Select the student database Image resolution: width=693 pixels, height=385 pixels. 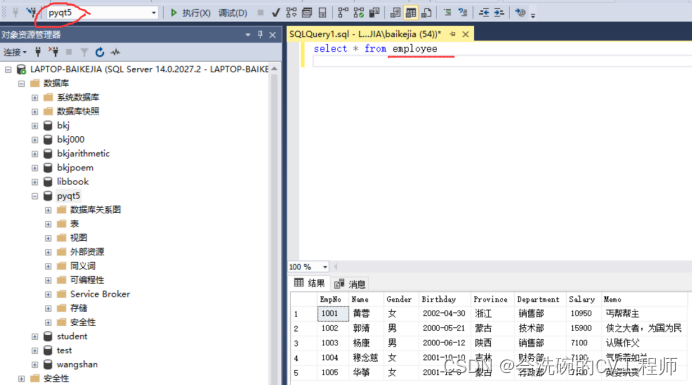pos(72,336)
